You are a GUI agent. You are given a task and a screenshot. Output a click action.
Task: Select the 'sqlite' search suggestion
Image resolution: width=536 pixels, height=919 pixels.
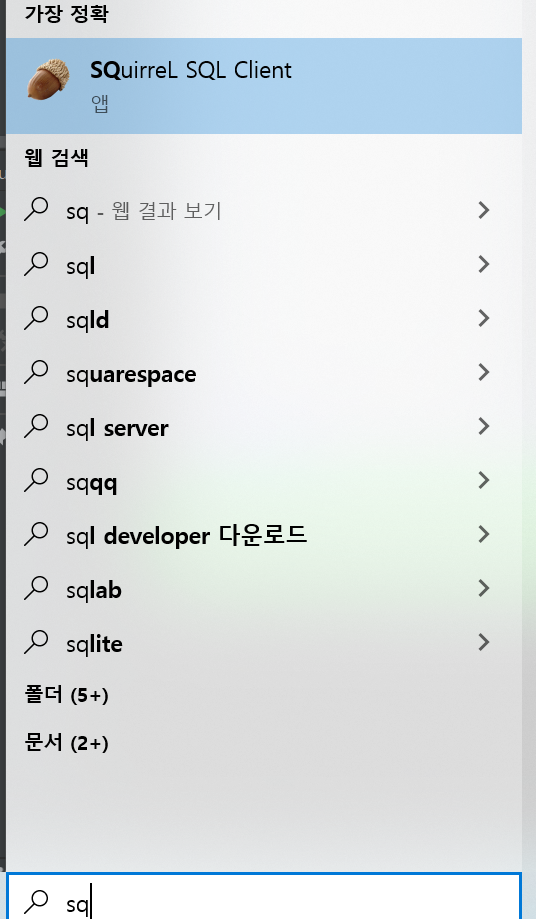coord(264,642)
